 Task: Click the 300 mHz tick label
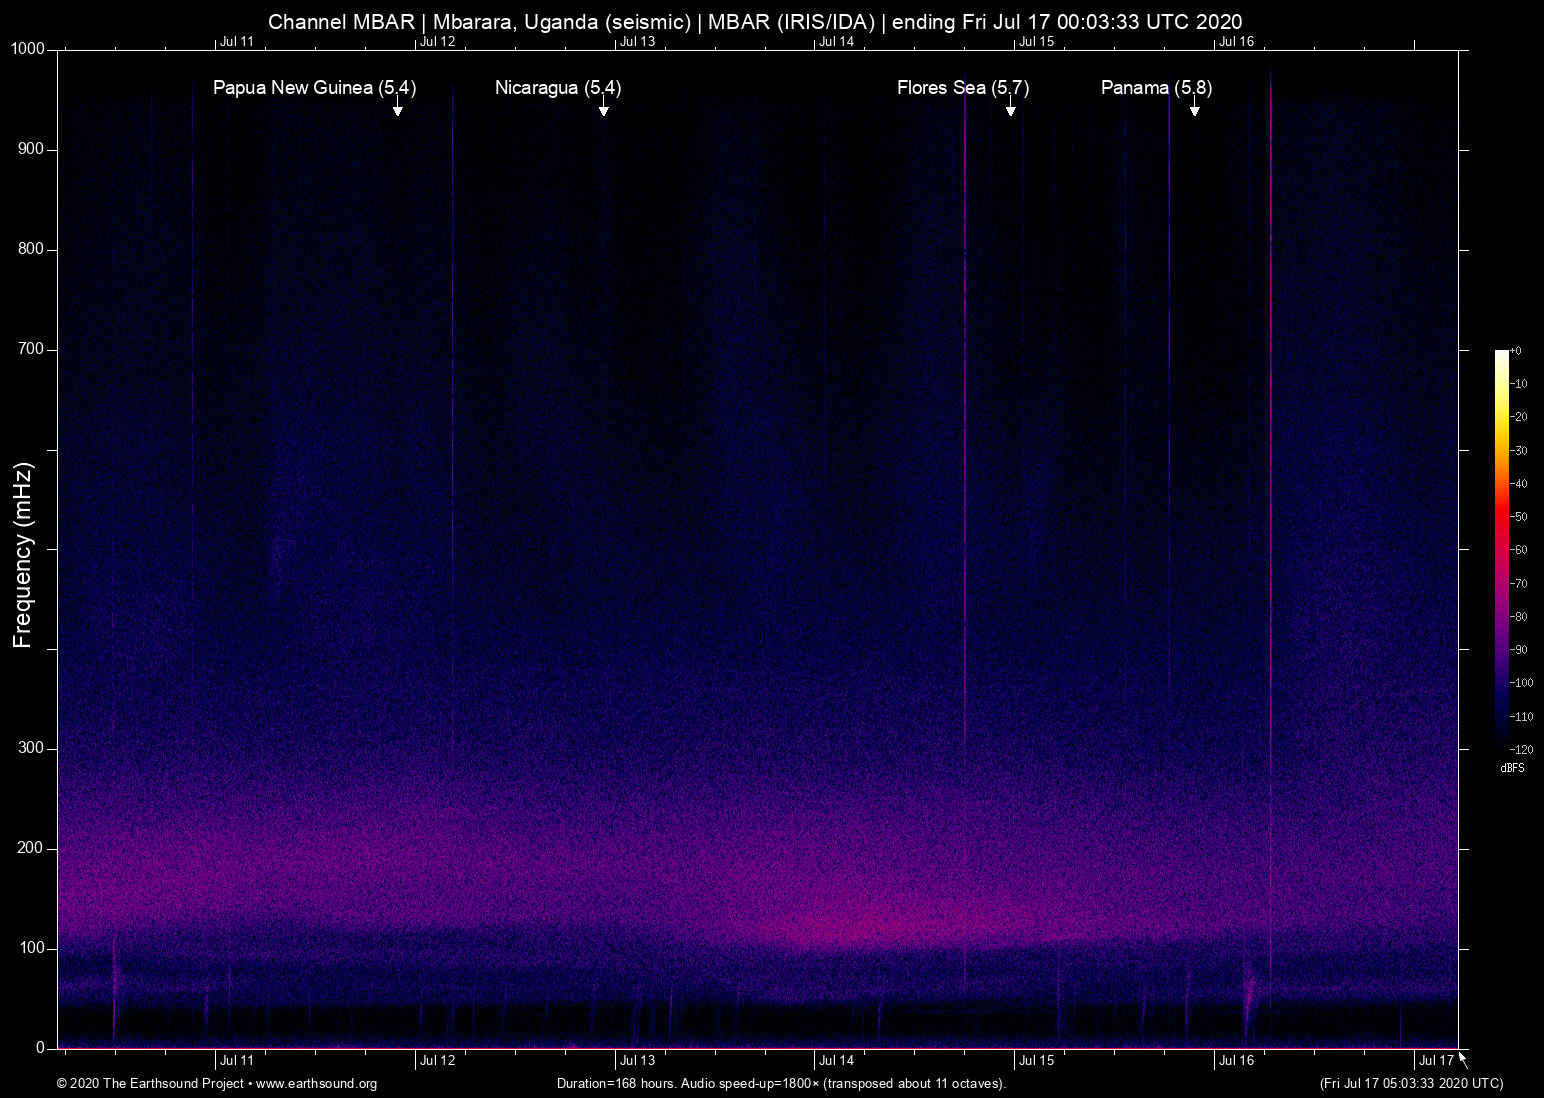pyautogui.click(x=31, y=748)
